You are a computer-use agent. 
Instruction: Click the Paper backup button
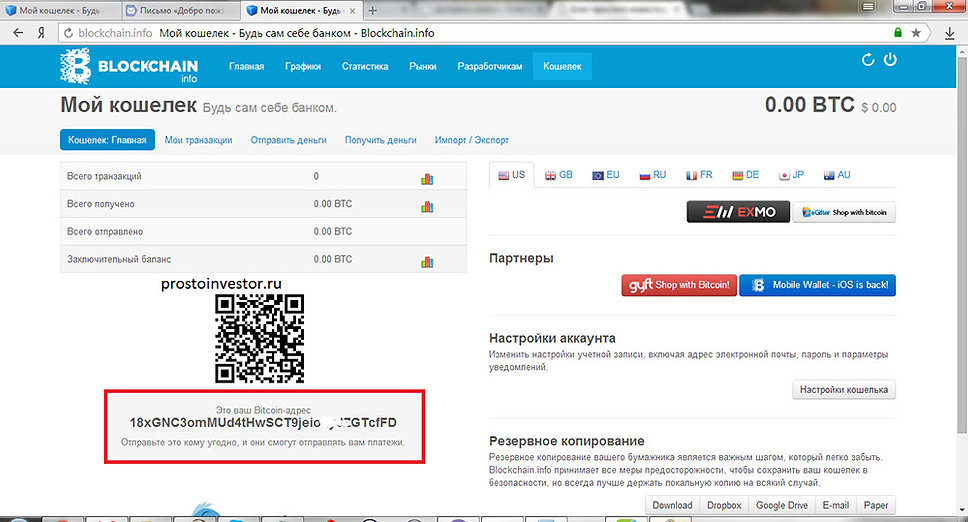(x=876, y=505)
